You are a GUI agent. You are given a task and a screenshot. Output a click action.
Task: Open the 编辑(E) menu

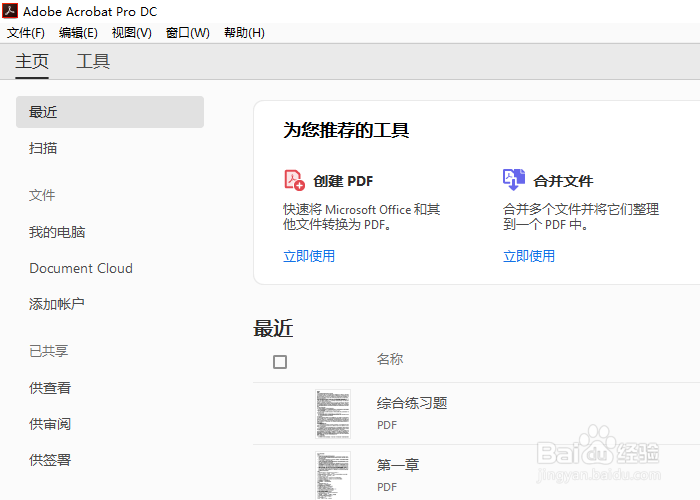(78, 33)
